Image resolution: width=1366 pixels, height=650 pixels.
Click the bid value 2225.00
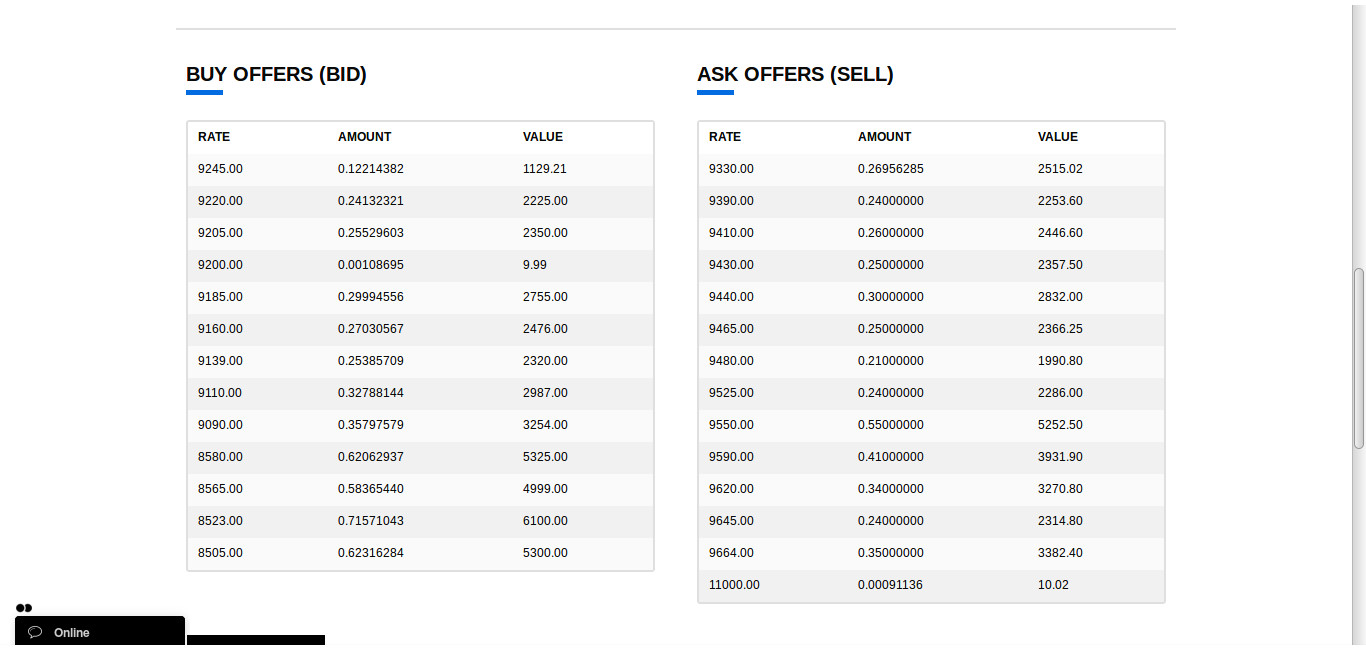point(545,201)
